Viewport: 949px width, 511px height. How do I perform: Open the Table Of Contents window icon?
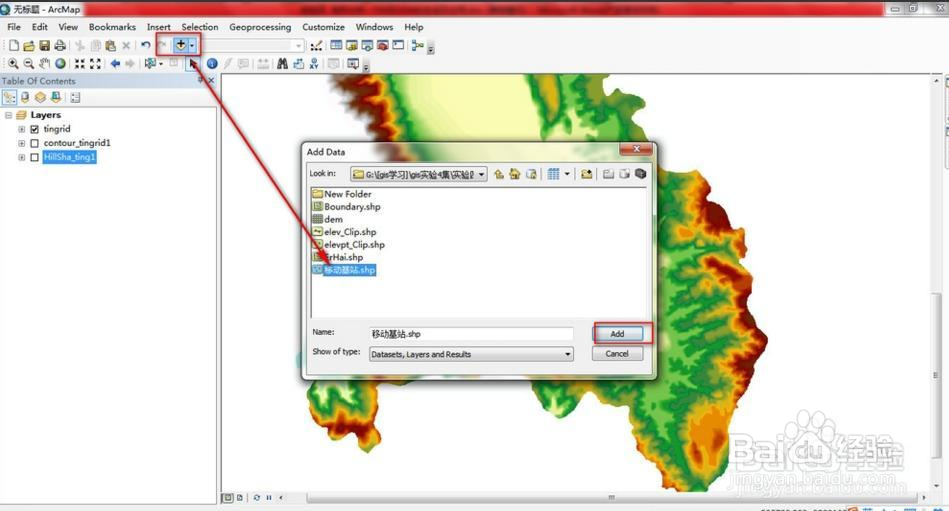point(336,45)
